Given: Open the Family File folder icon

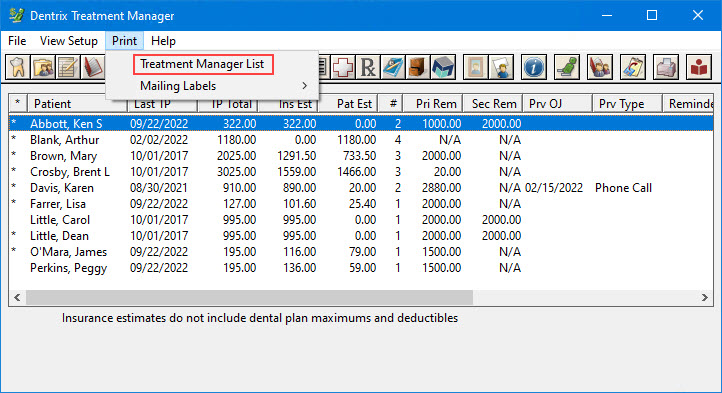Looking at the screenshot, I should [43, 68].
